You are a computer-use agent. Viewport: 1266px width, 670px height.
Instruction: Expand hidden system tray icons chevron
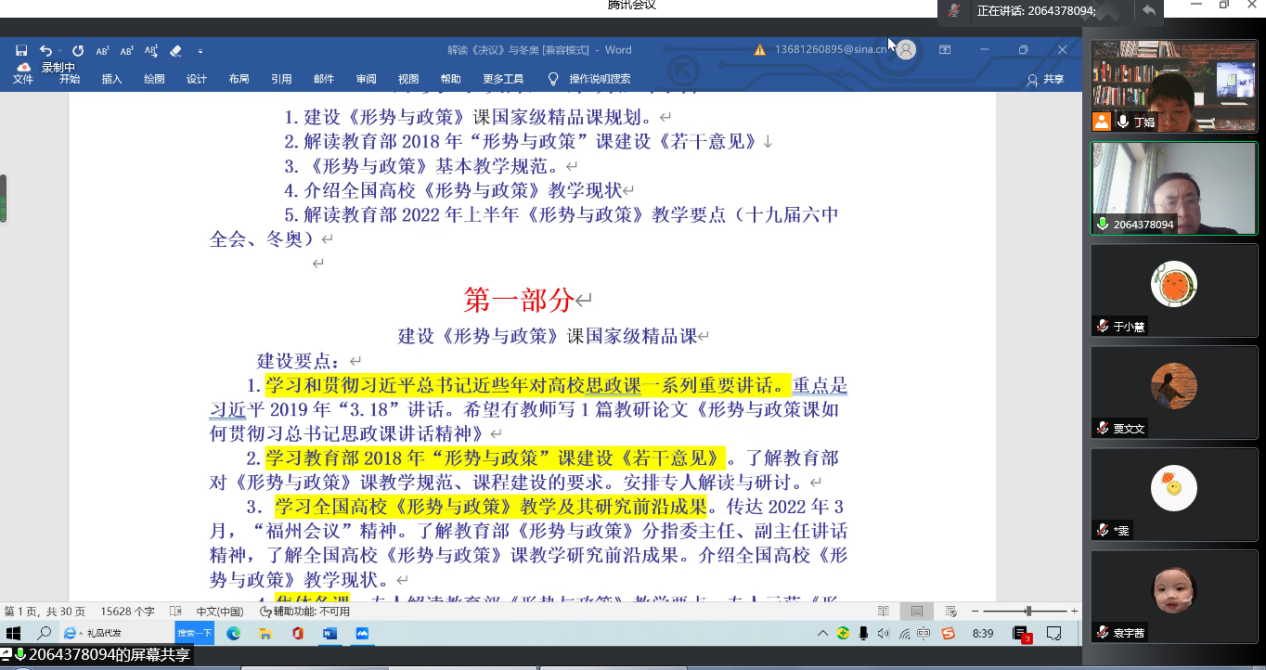[x=823, y=633]
